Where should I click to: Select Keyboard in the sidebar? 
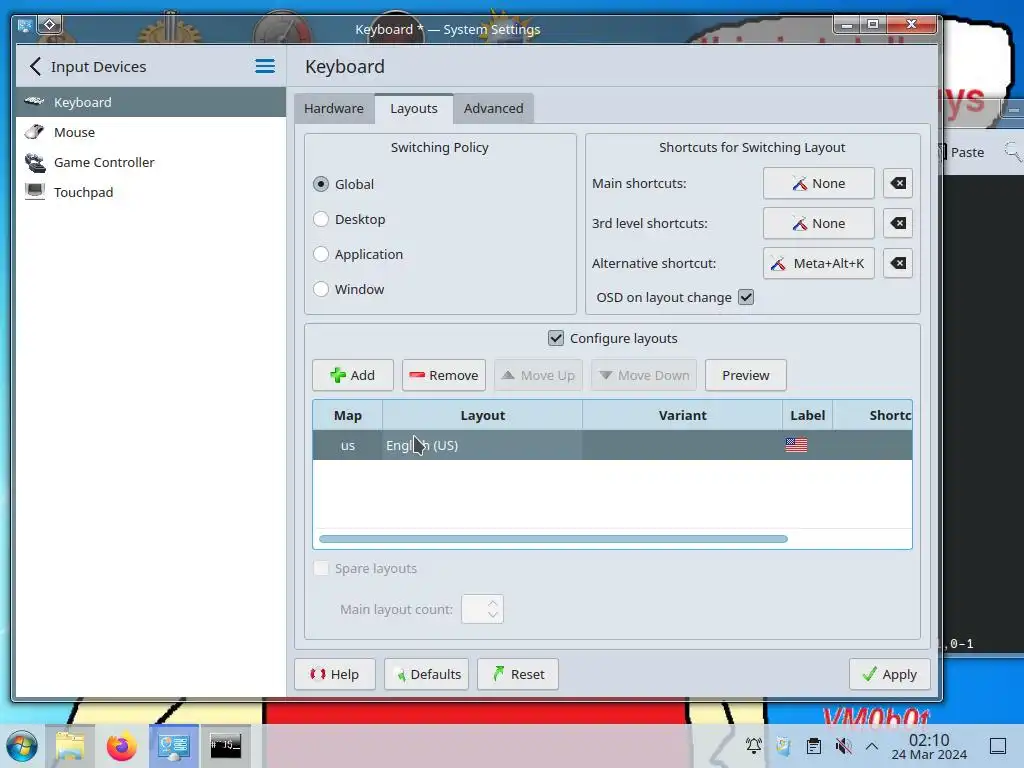coord(151,102)
